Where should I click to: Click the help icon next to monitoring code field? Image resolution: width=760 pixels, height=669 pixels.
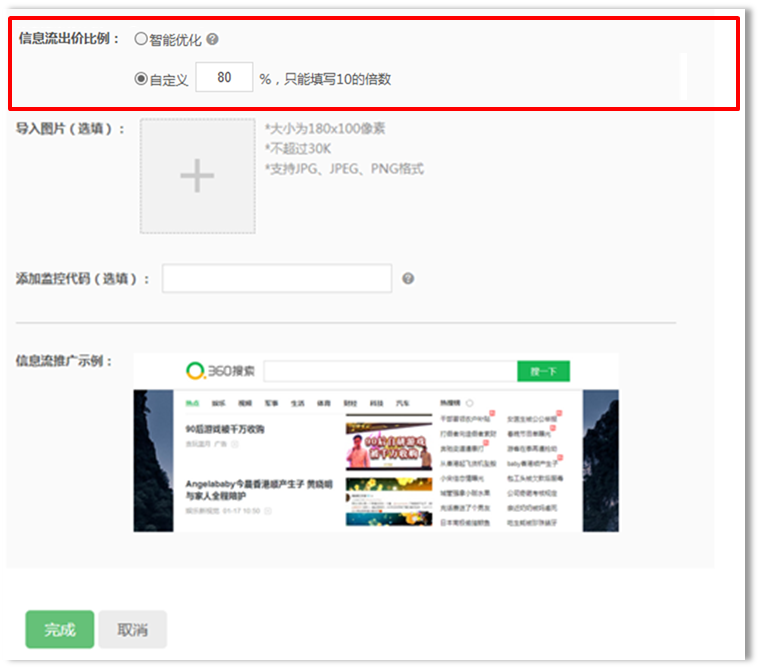coord(408,278)
